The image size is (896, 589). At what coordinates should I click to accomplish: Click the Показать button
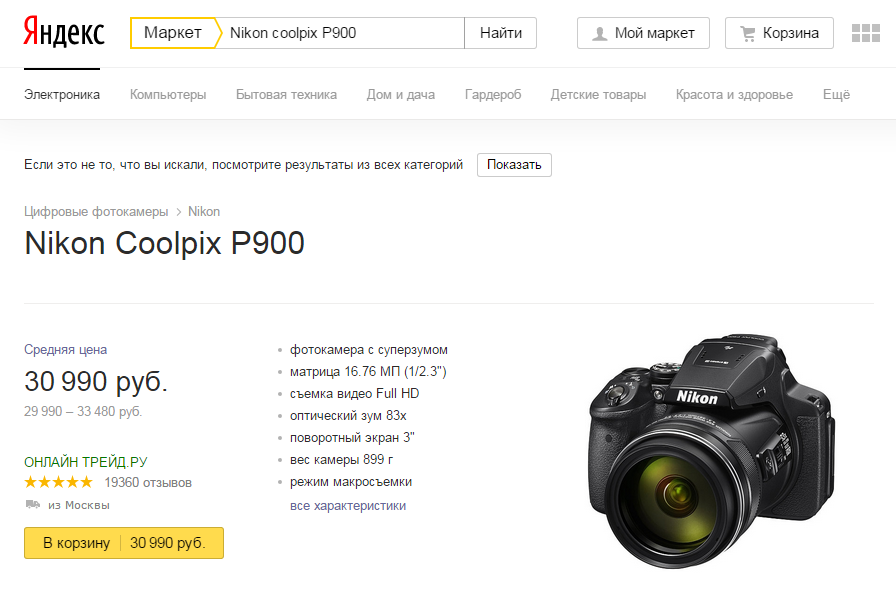click(x=514, y=165)
